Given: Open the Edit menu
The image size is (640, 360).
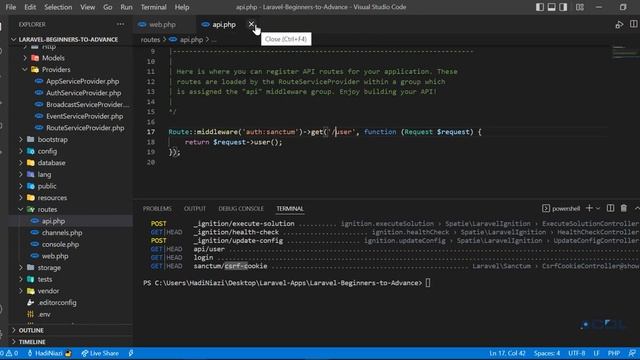Looking at the screenshot, I should (30, 7).
